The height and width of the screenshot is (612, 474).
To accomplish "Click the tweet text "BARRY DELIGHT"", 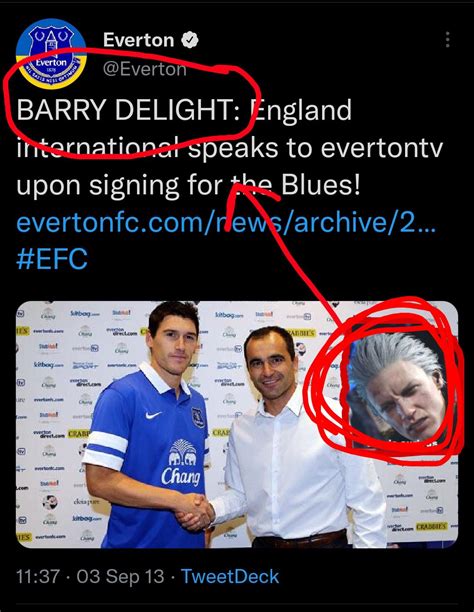I will point(125,110).
